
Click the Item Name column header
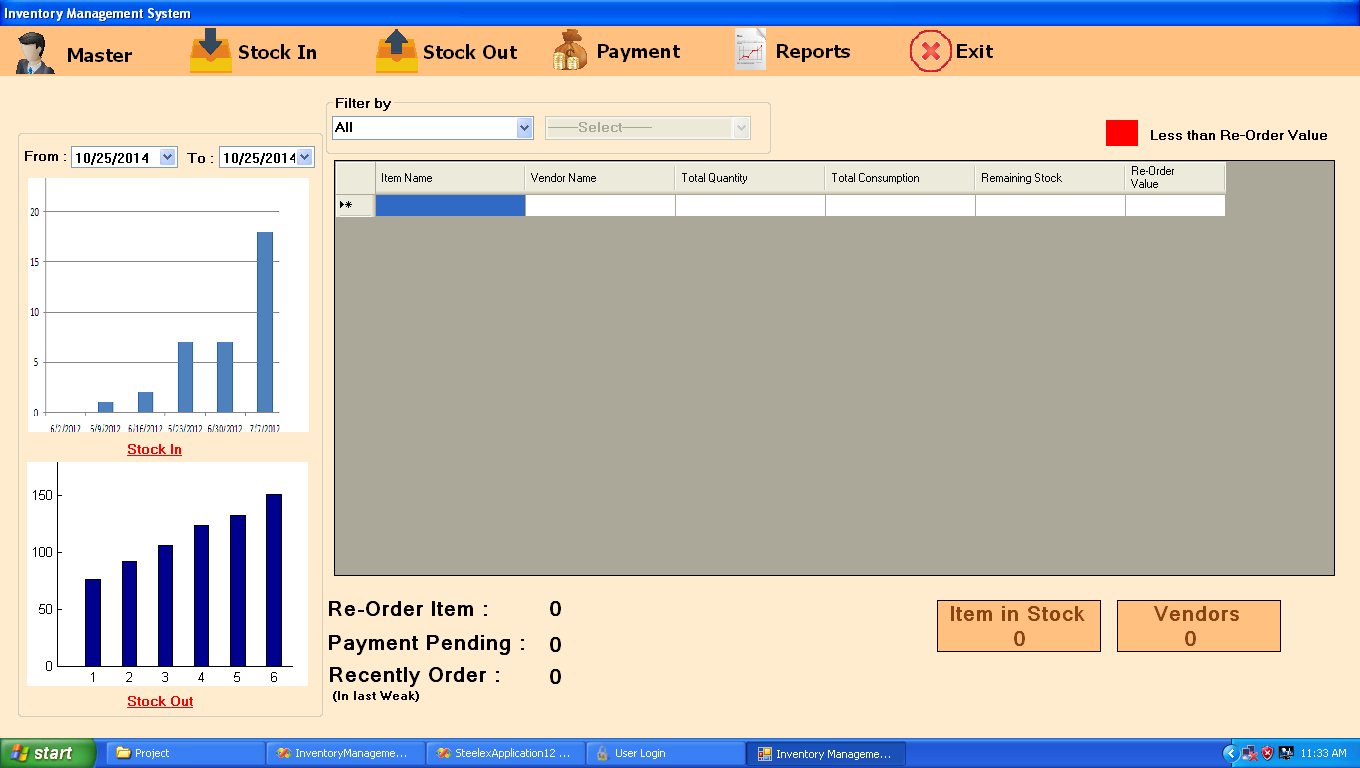pos(450,178)
